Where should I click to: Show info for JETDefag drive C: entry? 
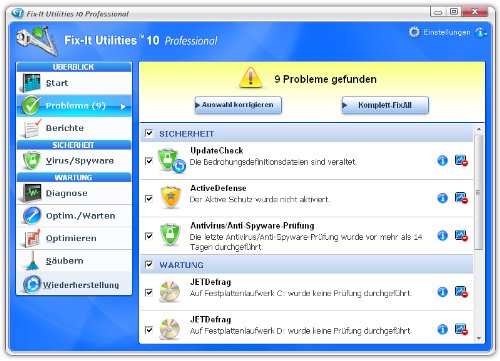[x=442, y=292]
